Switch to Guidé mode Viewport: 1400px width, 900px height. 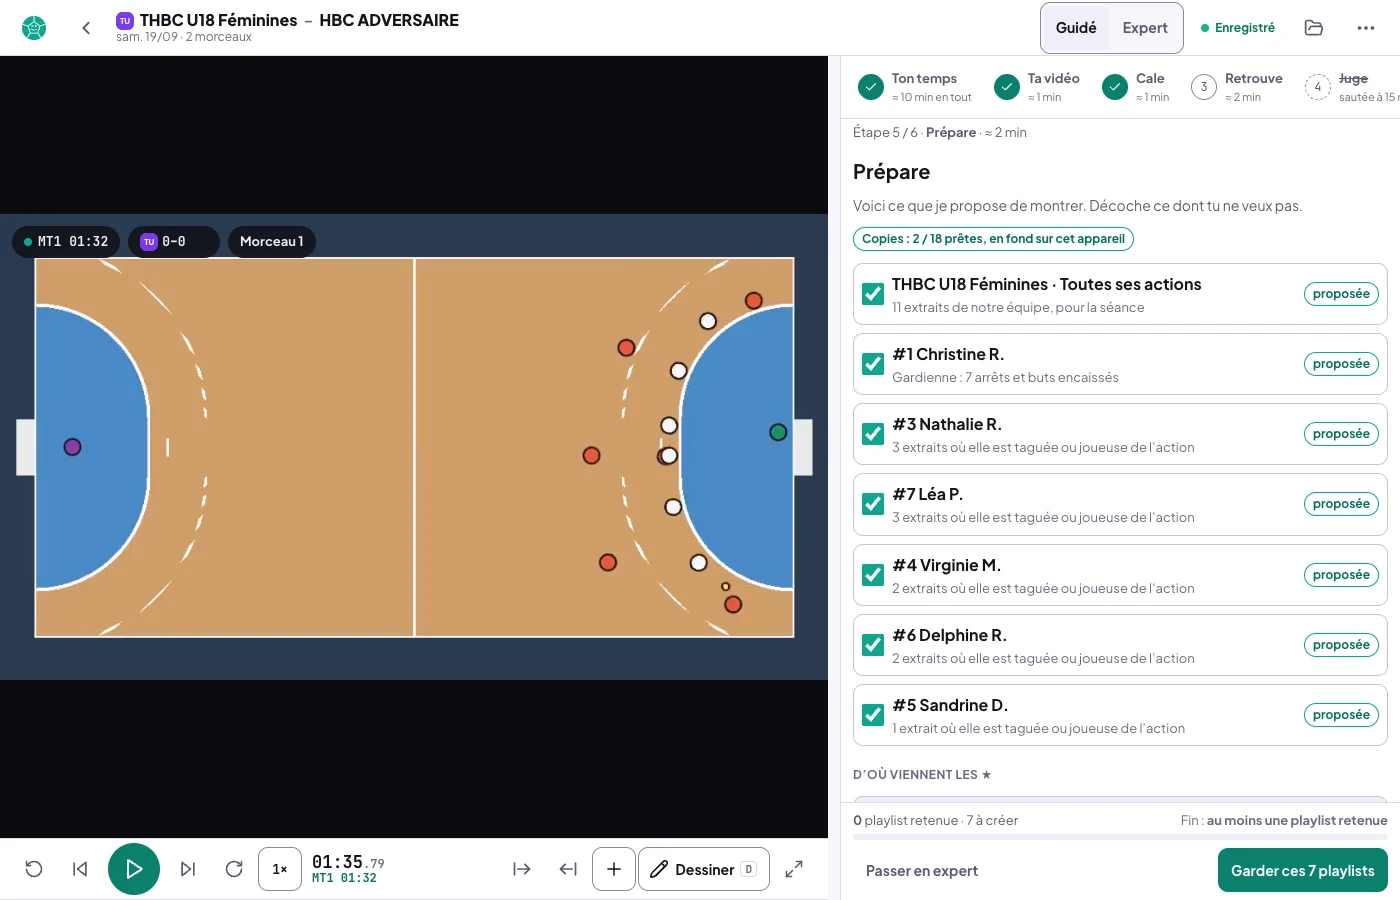click(x=1076, y=28)
